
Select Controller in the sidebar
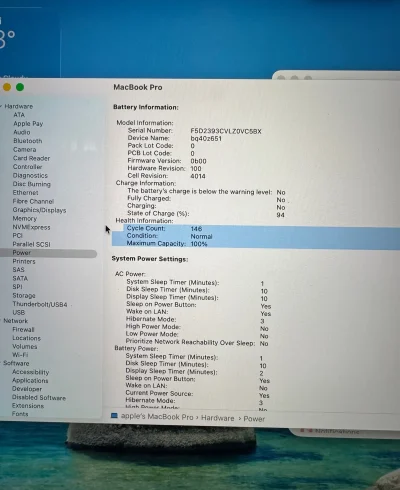click(27, 167)
